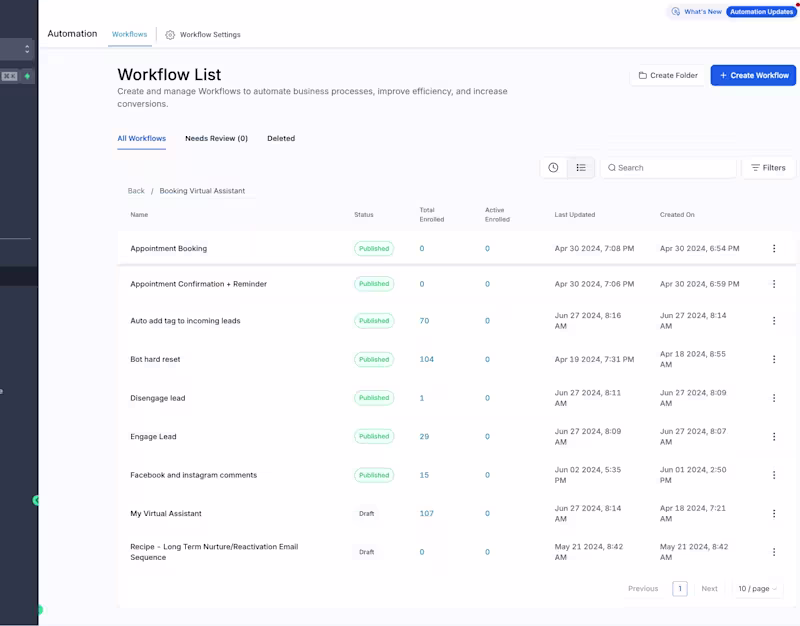Switch to the clock/history view icon
The width and height of the screenshot is (800, 626).
[x=553, y=167]
